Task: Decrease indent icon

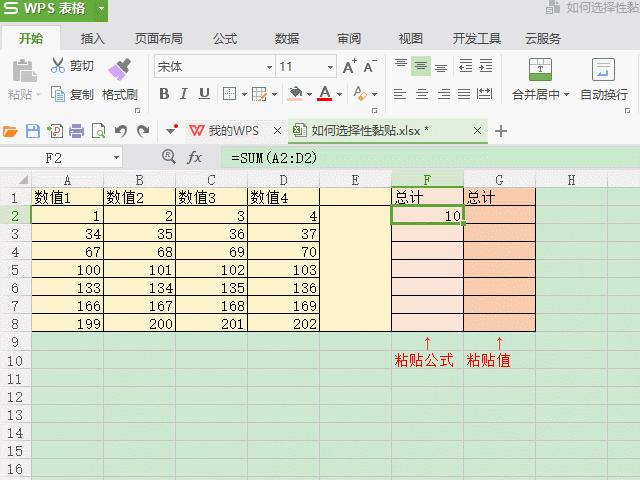Action: (x=466, y=66)
